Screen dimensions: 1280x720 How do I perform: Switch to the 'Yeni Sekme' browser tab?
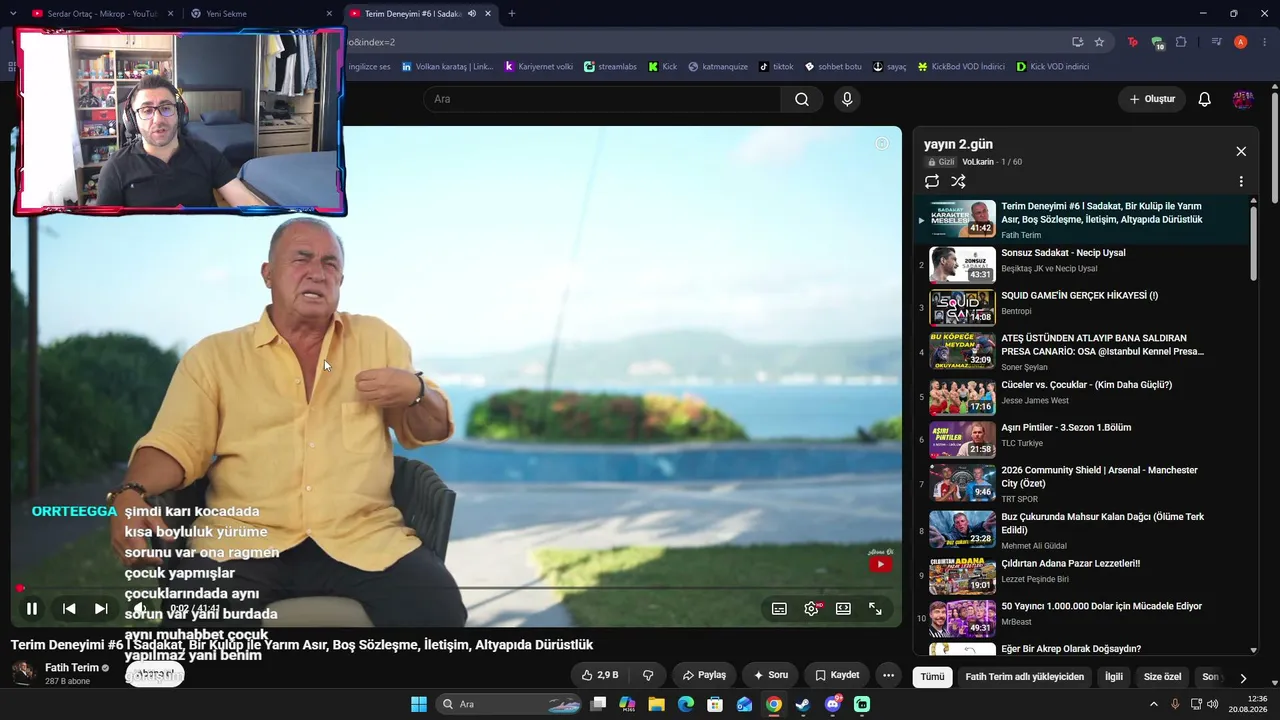(x=260, y=14)
